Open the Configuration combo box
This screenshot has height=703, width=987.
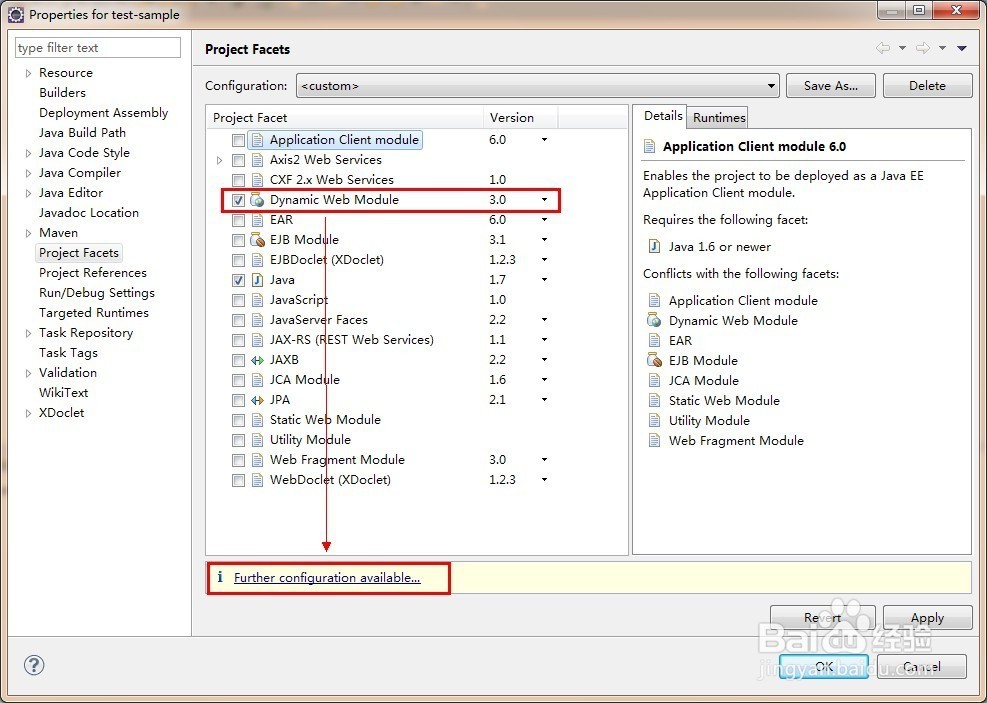[x=538, y=86]
